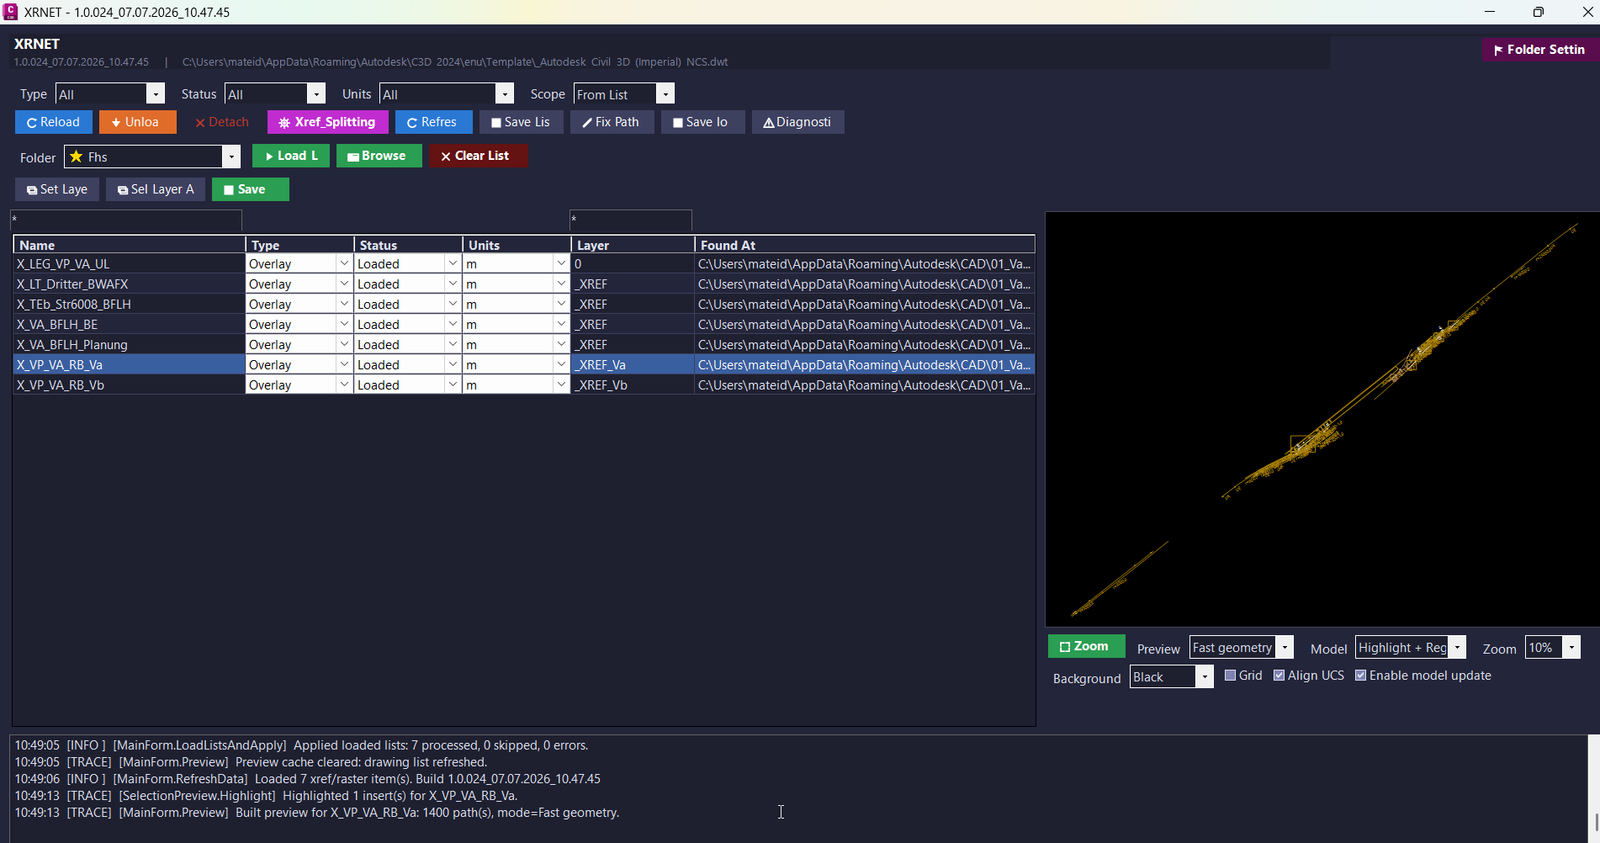This screenshot has height=843, width=1600.
Task: Click the Save lo button
Action: click(x=702, y=122)
